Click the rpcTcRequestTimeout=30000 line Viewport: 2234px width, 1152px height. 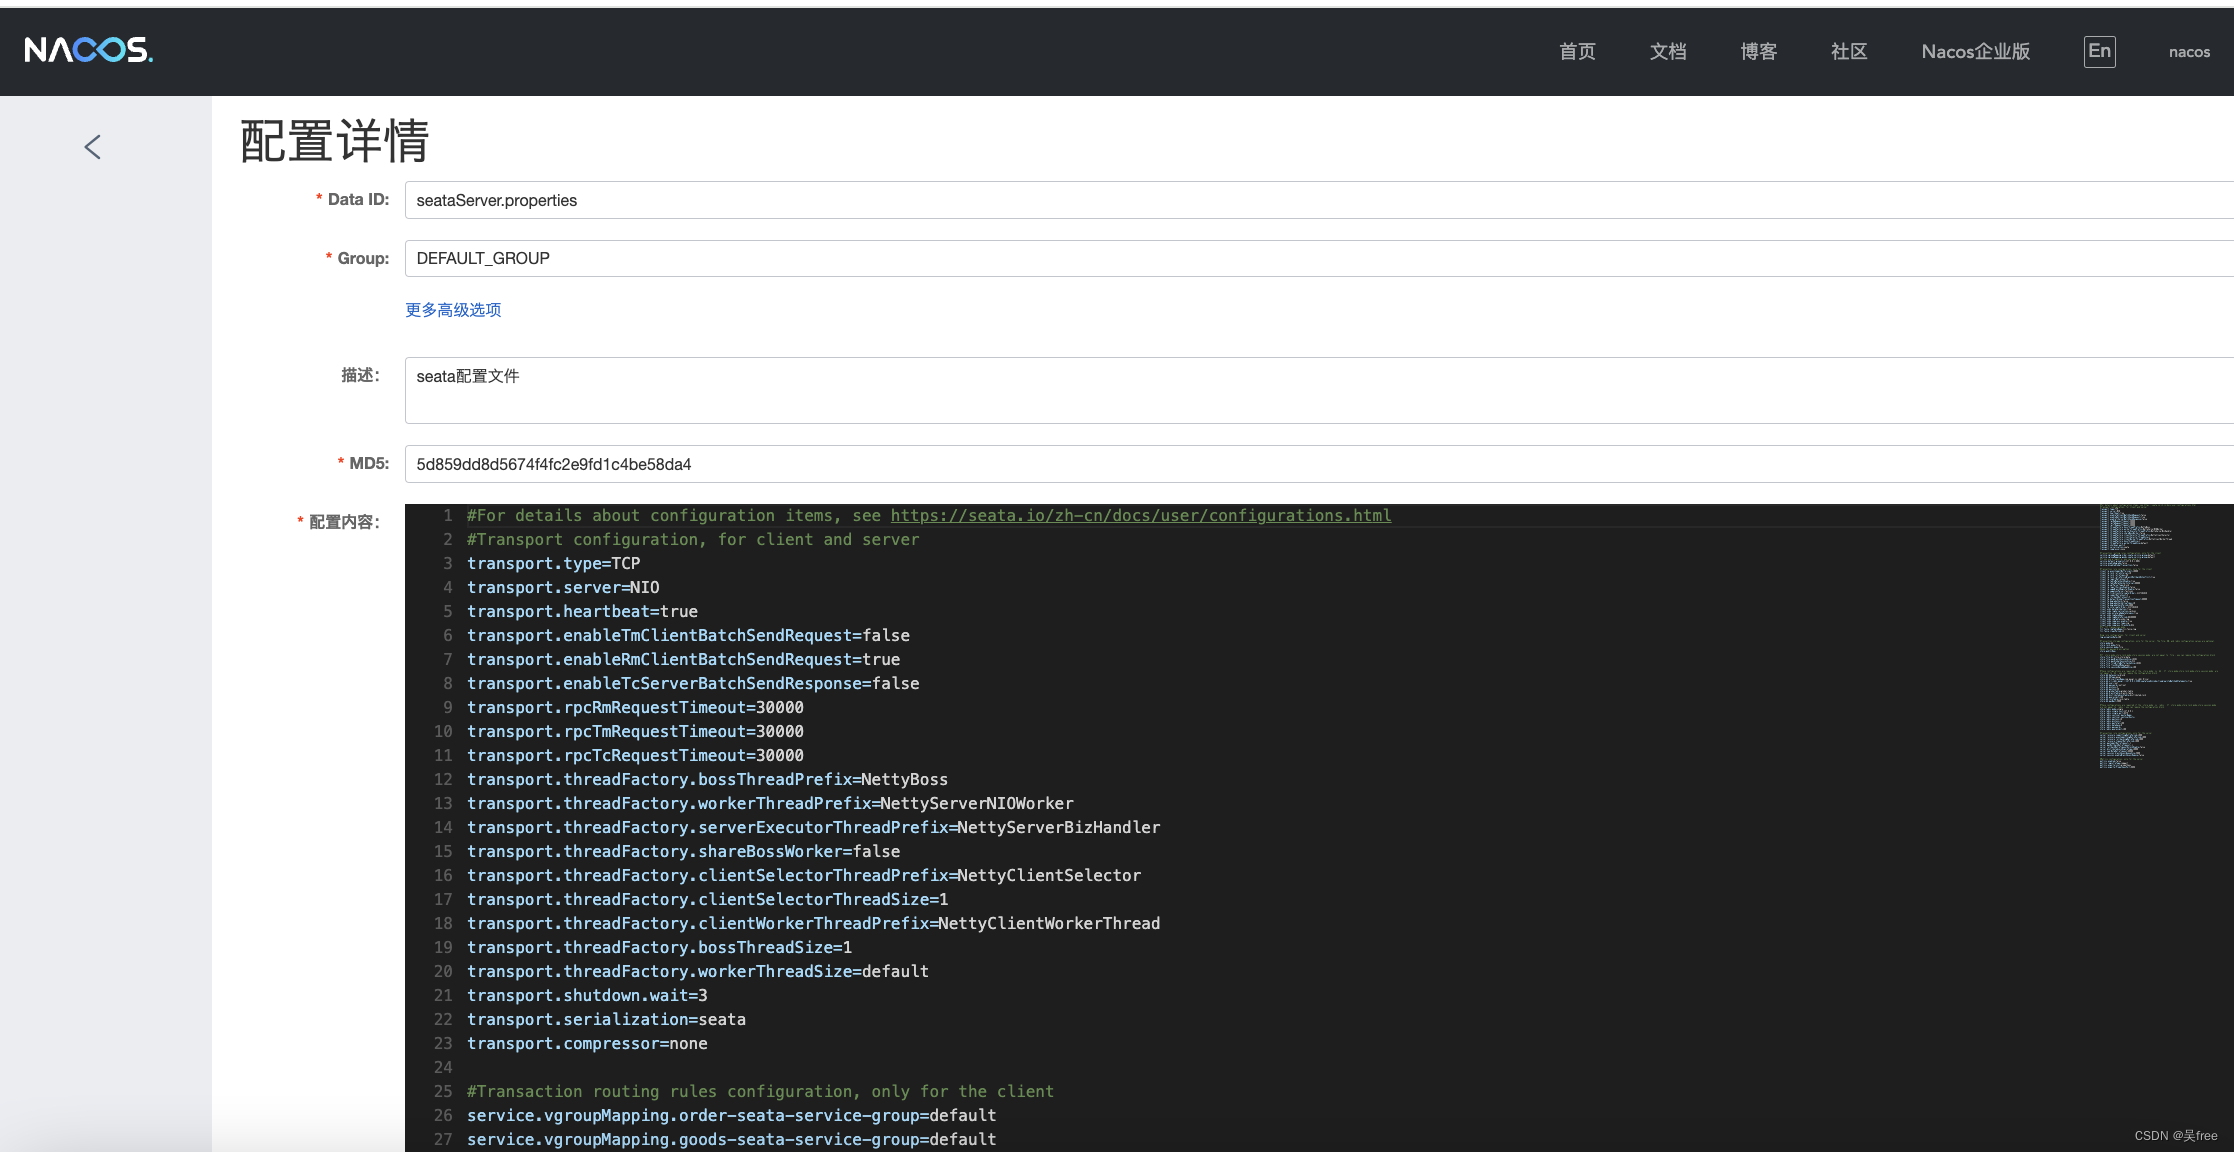point(635,756)
